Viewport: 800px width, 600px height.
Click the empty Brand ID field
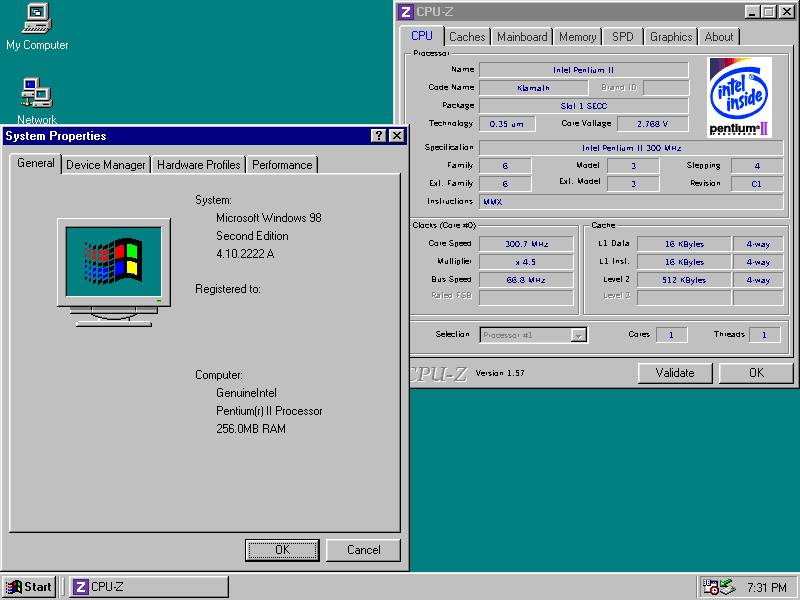pyautogui.click(x=666, y=88)
